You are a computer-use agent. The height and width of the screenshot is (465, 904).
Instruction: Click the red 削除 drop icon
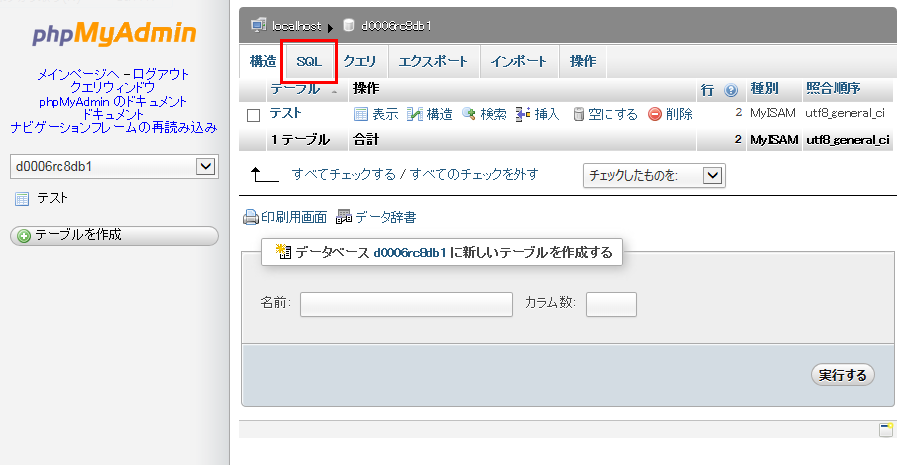pos(654,114)
